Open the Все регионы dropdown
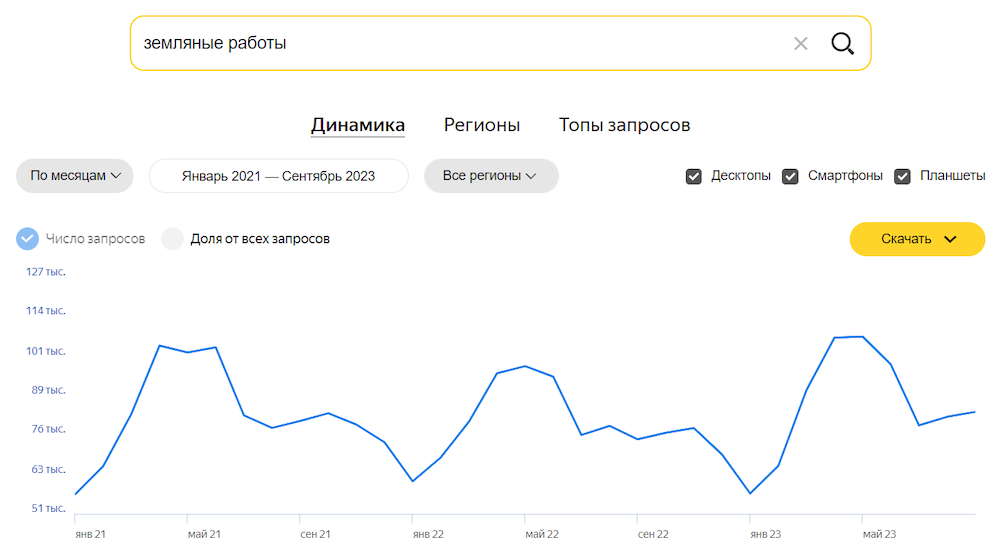Viewport: 1000px width, 560px height. click(x=491, y=176)
